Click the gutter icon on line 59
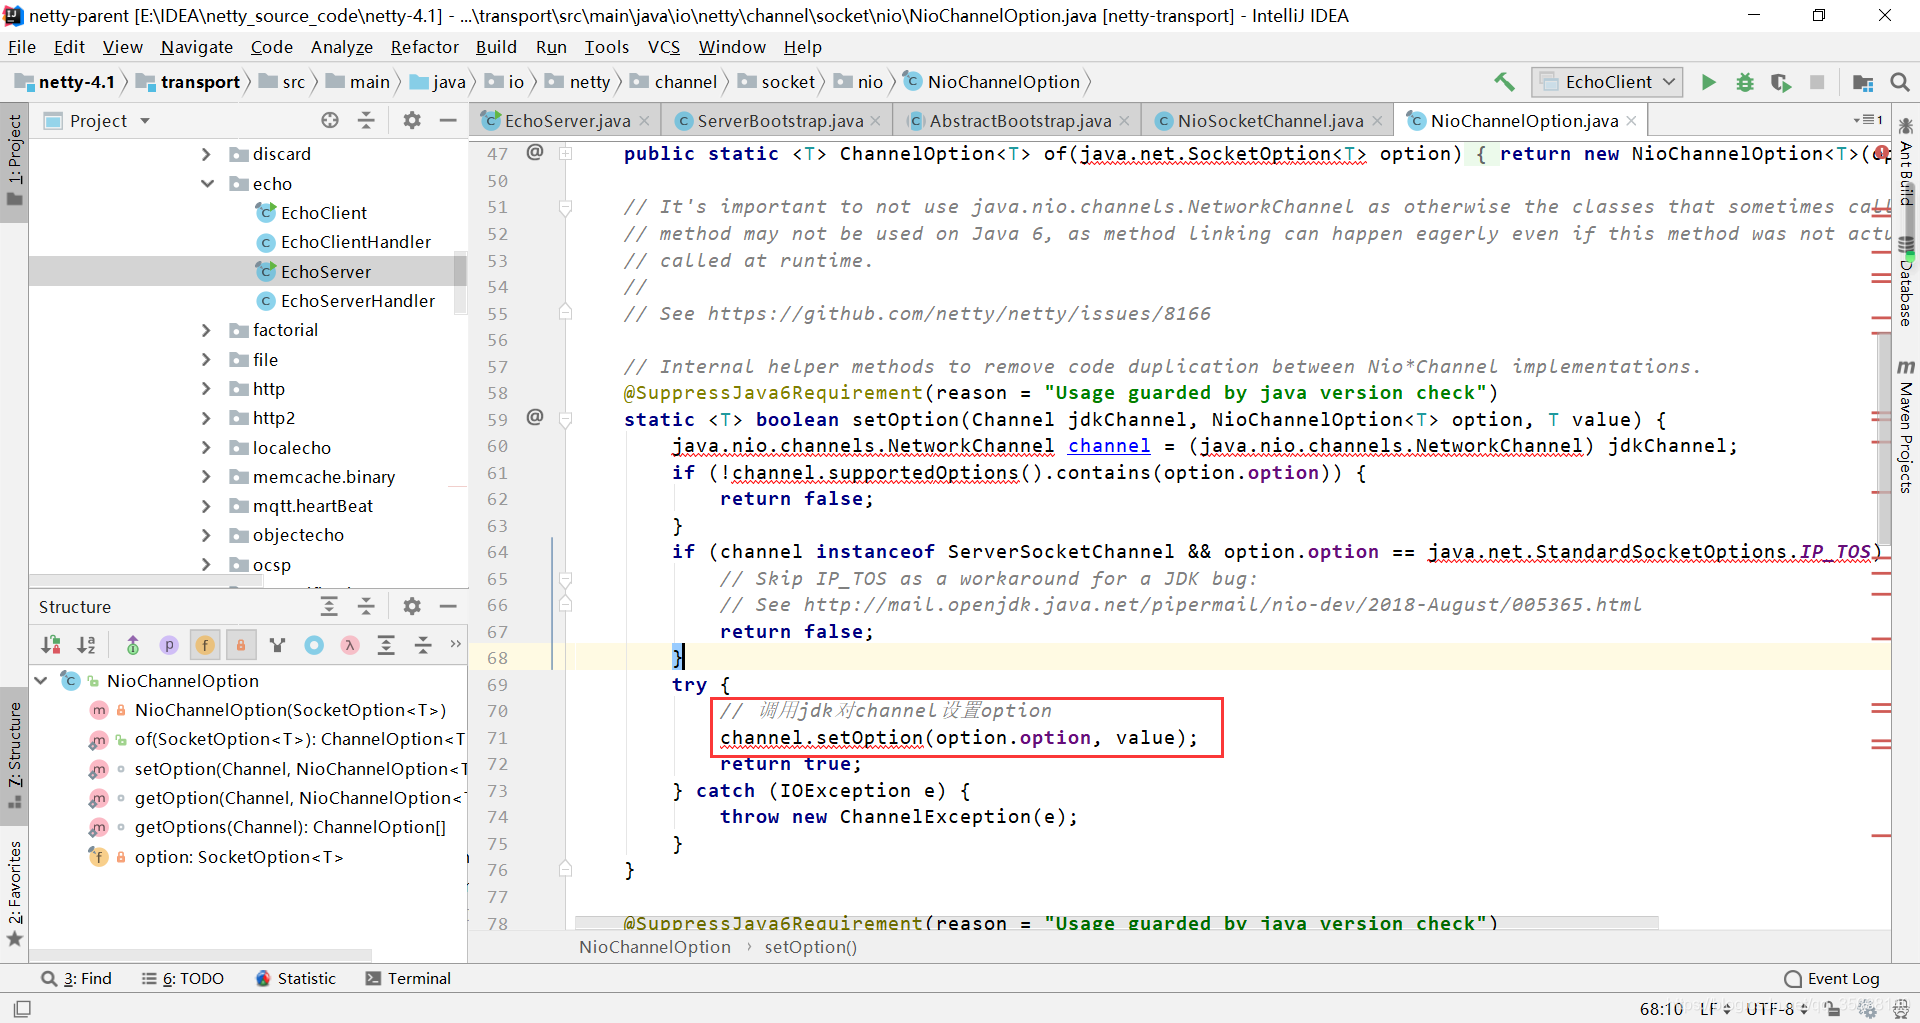 (535, 417)
